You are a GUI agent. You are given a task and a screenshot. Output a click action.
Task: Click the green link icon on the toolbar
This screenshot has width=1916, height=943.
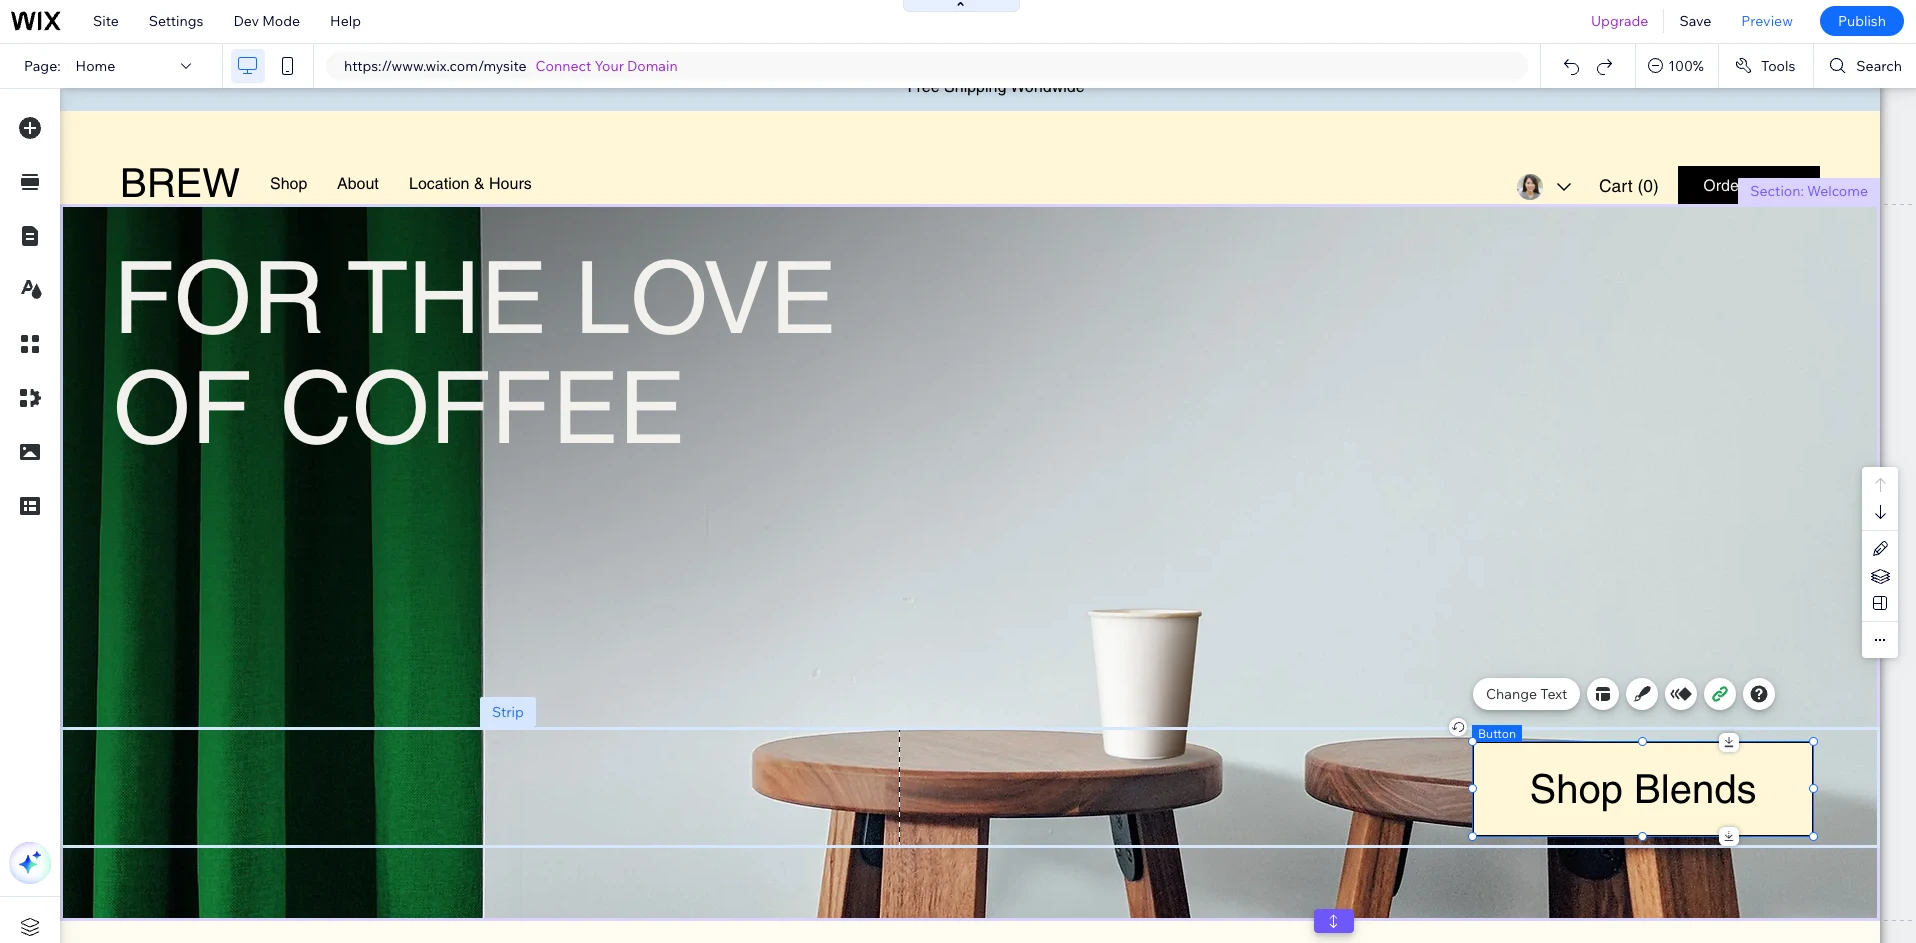[x=1719, y=694]
